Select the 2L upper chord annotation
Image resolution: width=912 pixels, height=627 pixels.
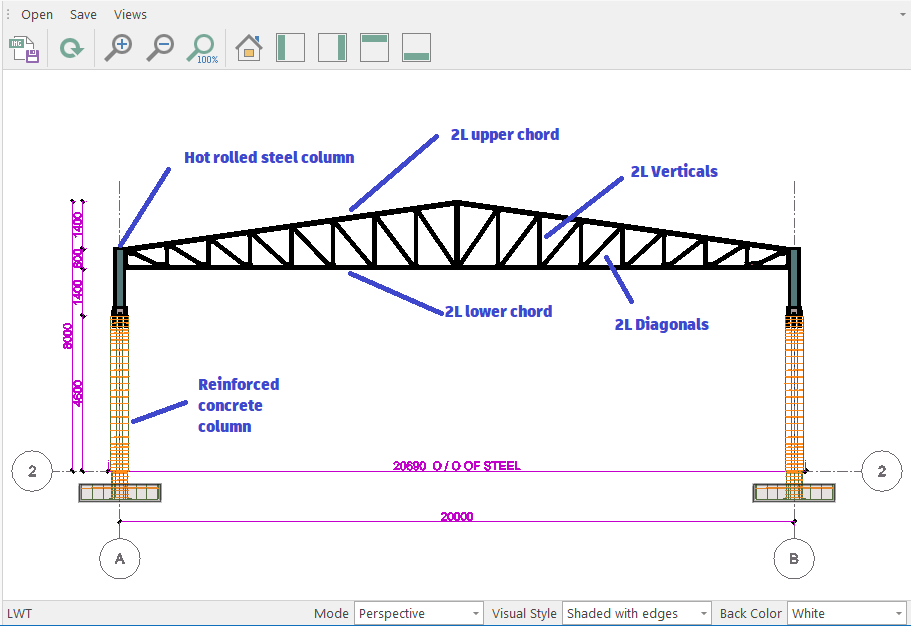505,135
